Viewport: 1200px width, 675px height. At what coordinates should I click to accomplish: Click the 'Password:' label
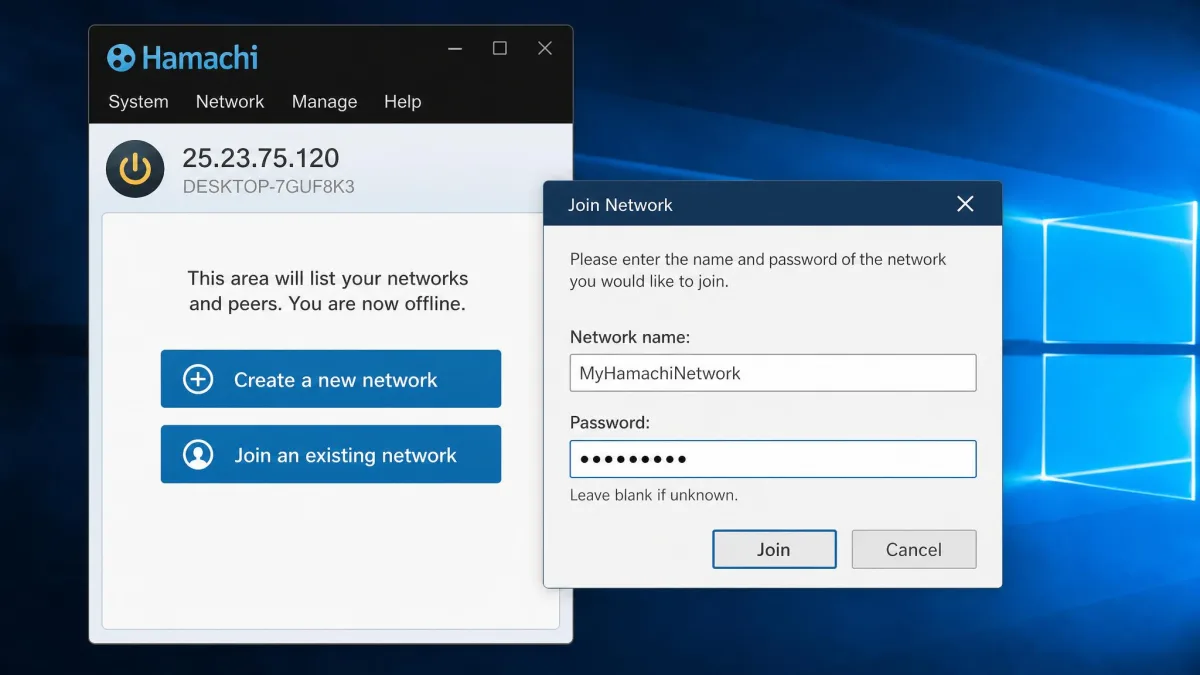[610, 423]
